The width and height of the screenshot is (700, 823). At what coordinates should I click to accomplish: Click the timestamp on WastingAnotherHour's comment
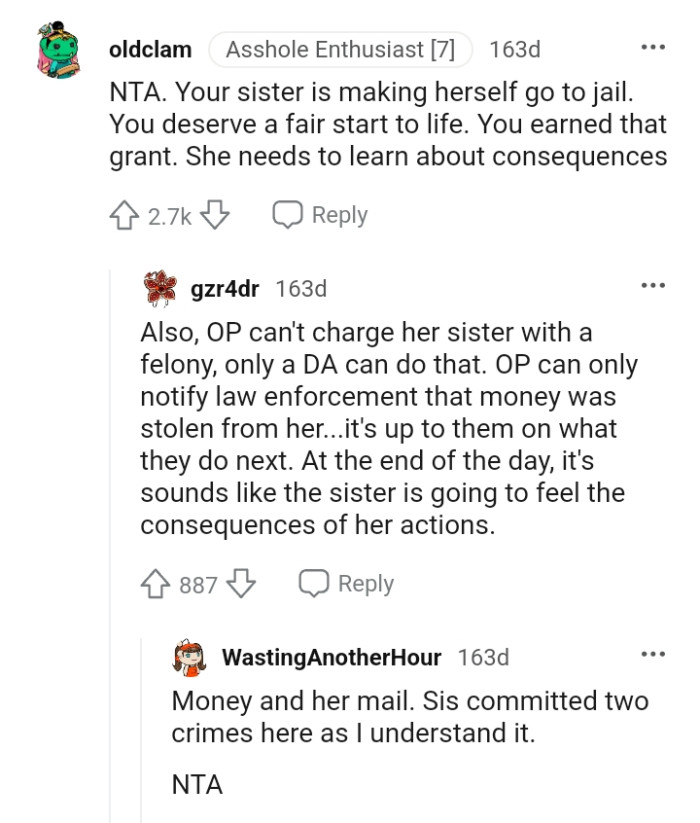pyautogui.click(x=485, y=658)
